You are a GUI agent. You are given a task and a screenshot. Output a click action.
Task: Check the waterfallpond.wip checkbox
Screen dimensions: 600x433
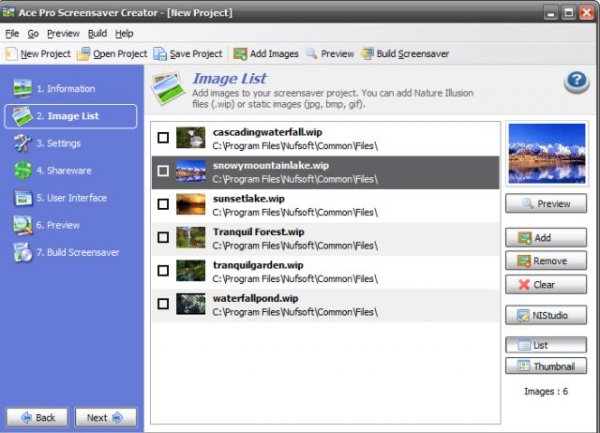click(163, 304)
